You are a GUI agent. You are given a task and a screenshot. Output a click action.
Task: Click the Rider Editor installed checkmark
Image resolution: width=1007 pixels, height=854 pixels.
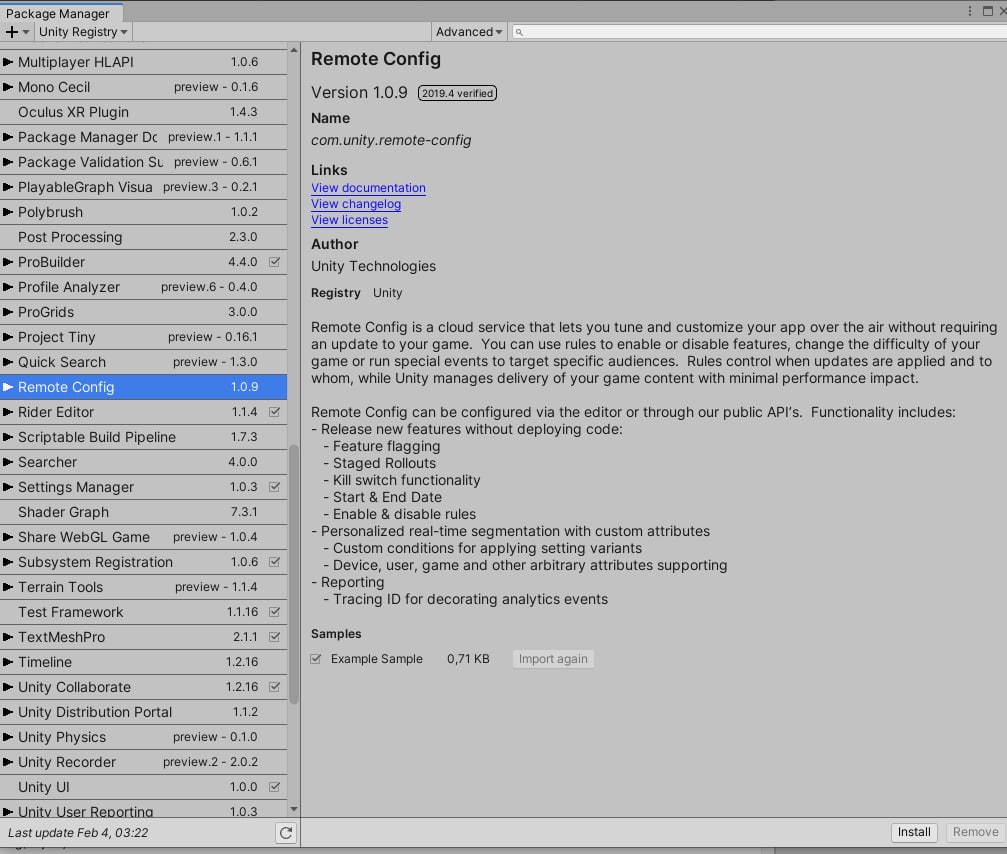[x=274, y=412]
